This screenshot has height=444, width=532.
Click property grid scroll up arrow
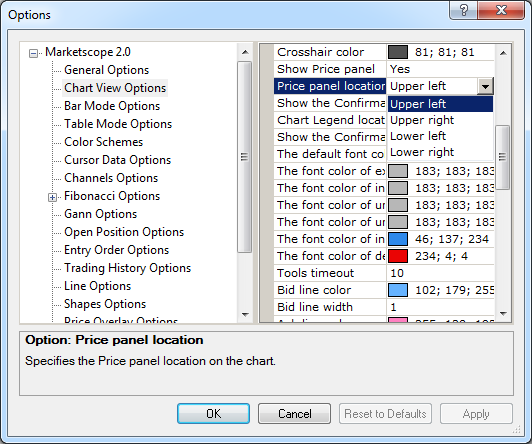[503, 53]
